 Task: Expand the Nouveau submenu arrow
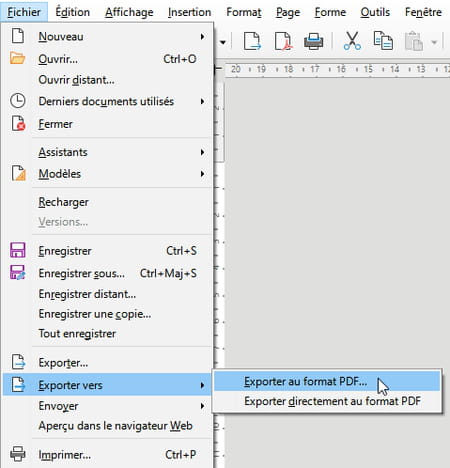coord(202,36)
